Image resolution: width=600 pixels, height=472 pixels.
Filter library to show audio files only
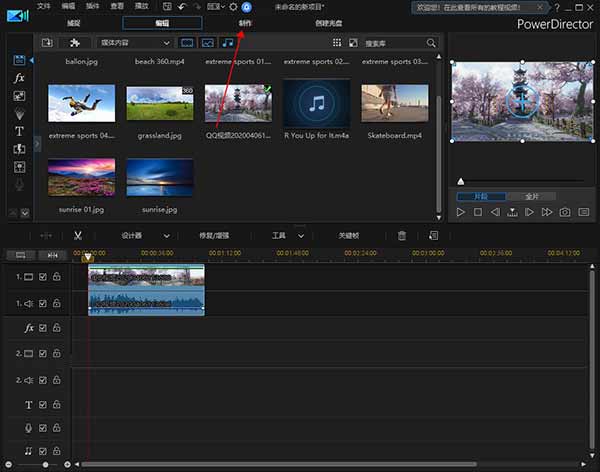pyautogui.click(x=229, y=43)
